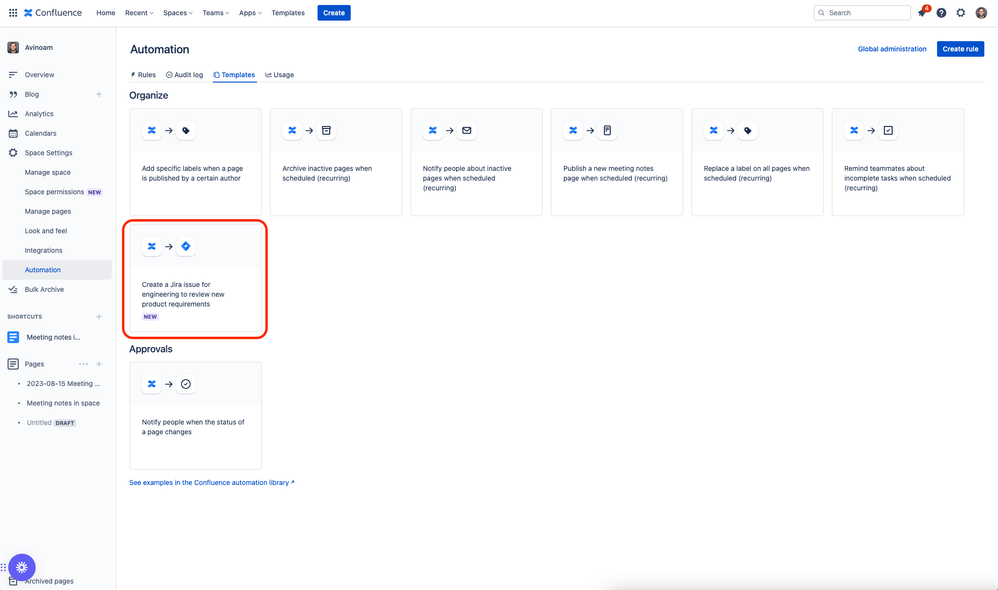Click the Confluence logo
The width and height of the screenshot is (998, 590).
click(x=51, y=12)
